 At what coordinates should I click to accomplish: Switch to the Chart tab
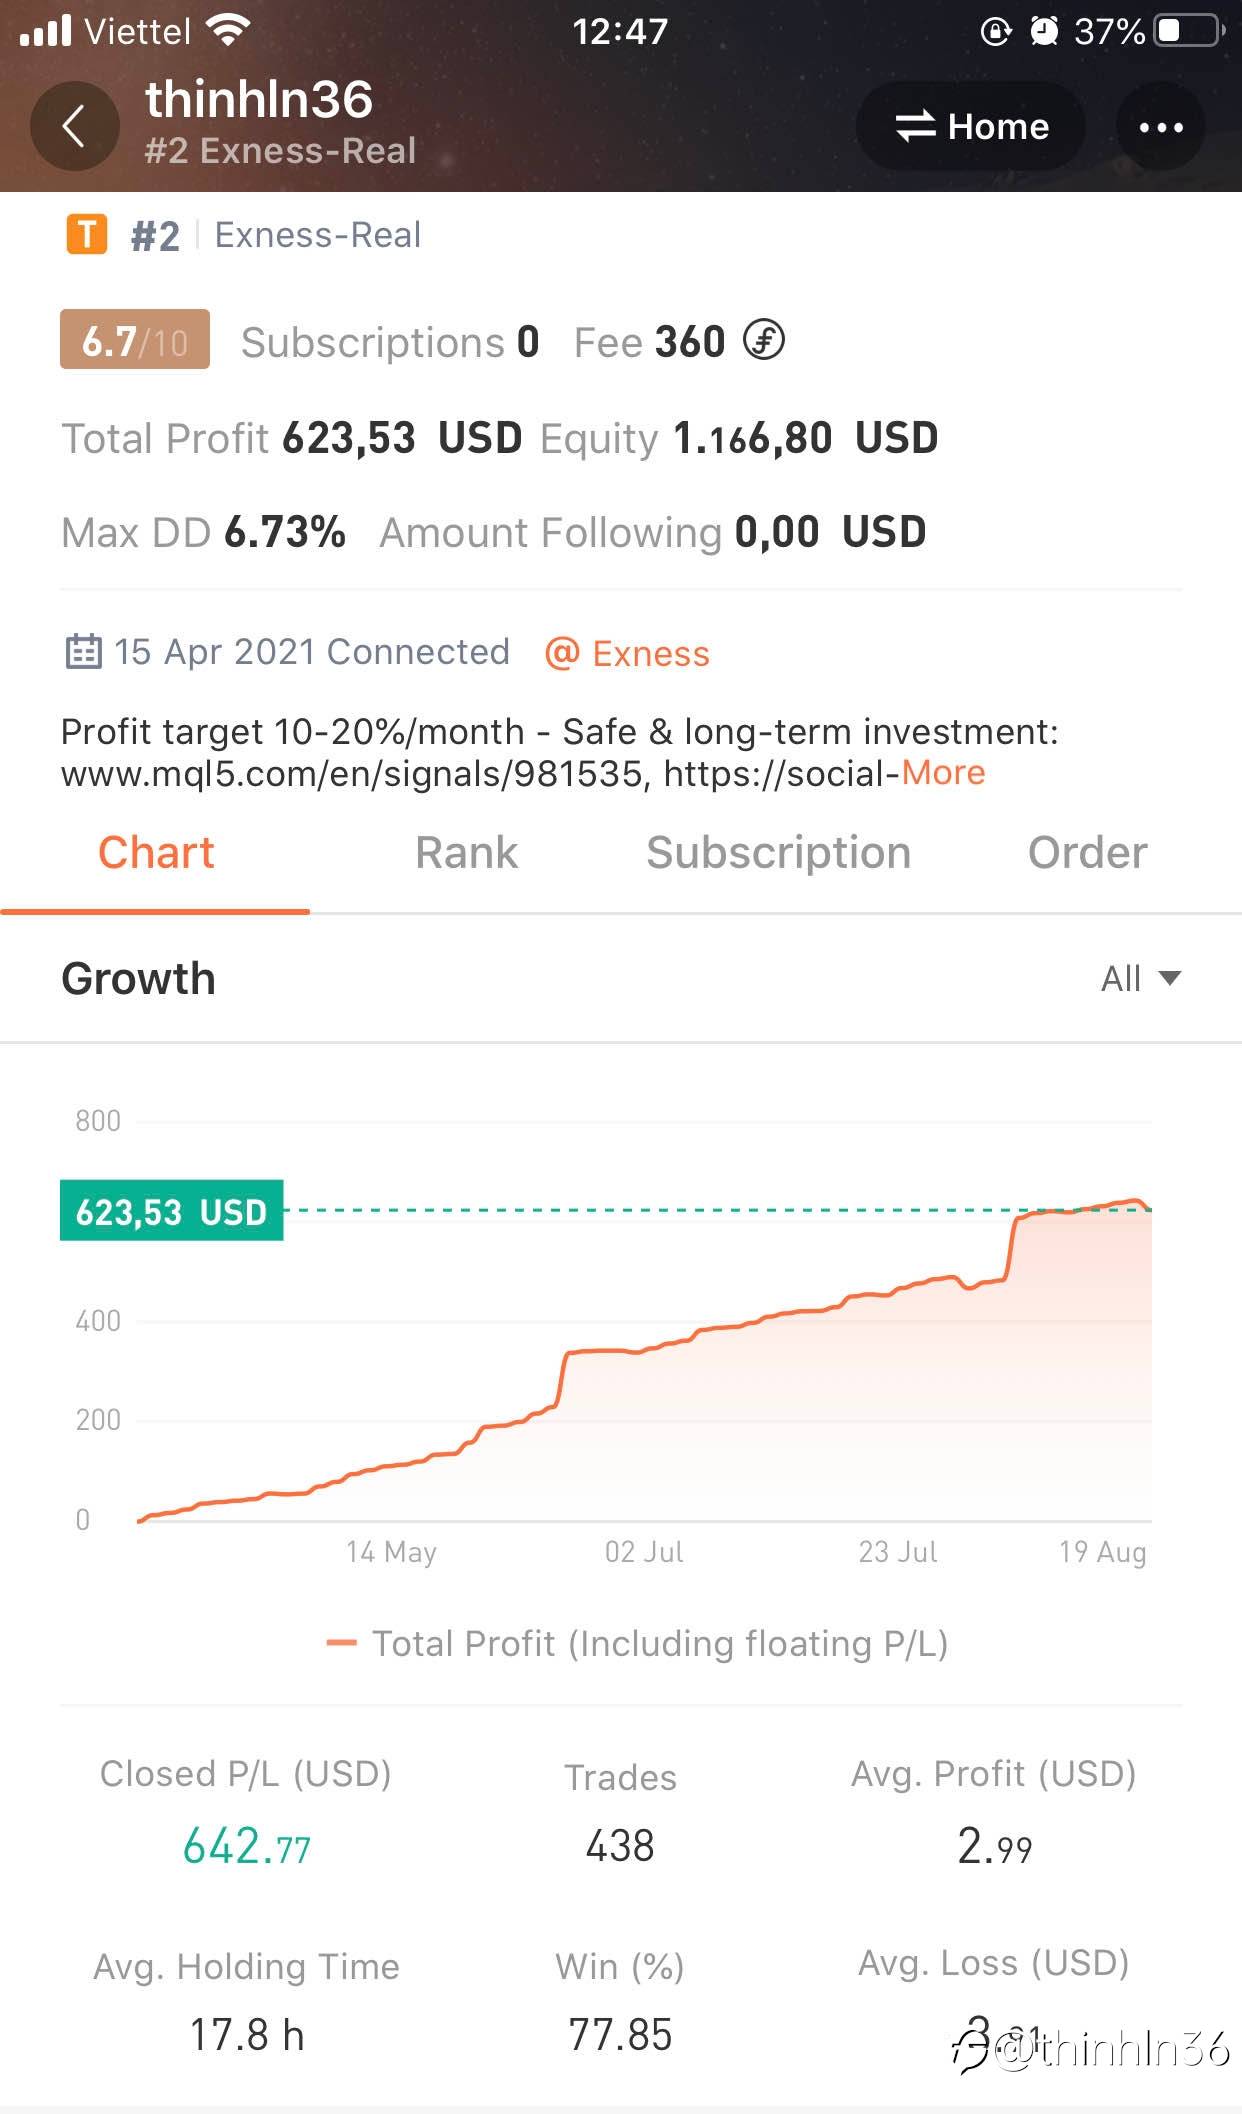156,853
